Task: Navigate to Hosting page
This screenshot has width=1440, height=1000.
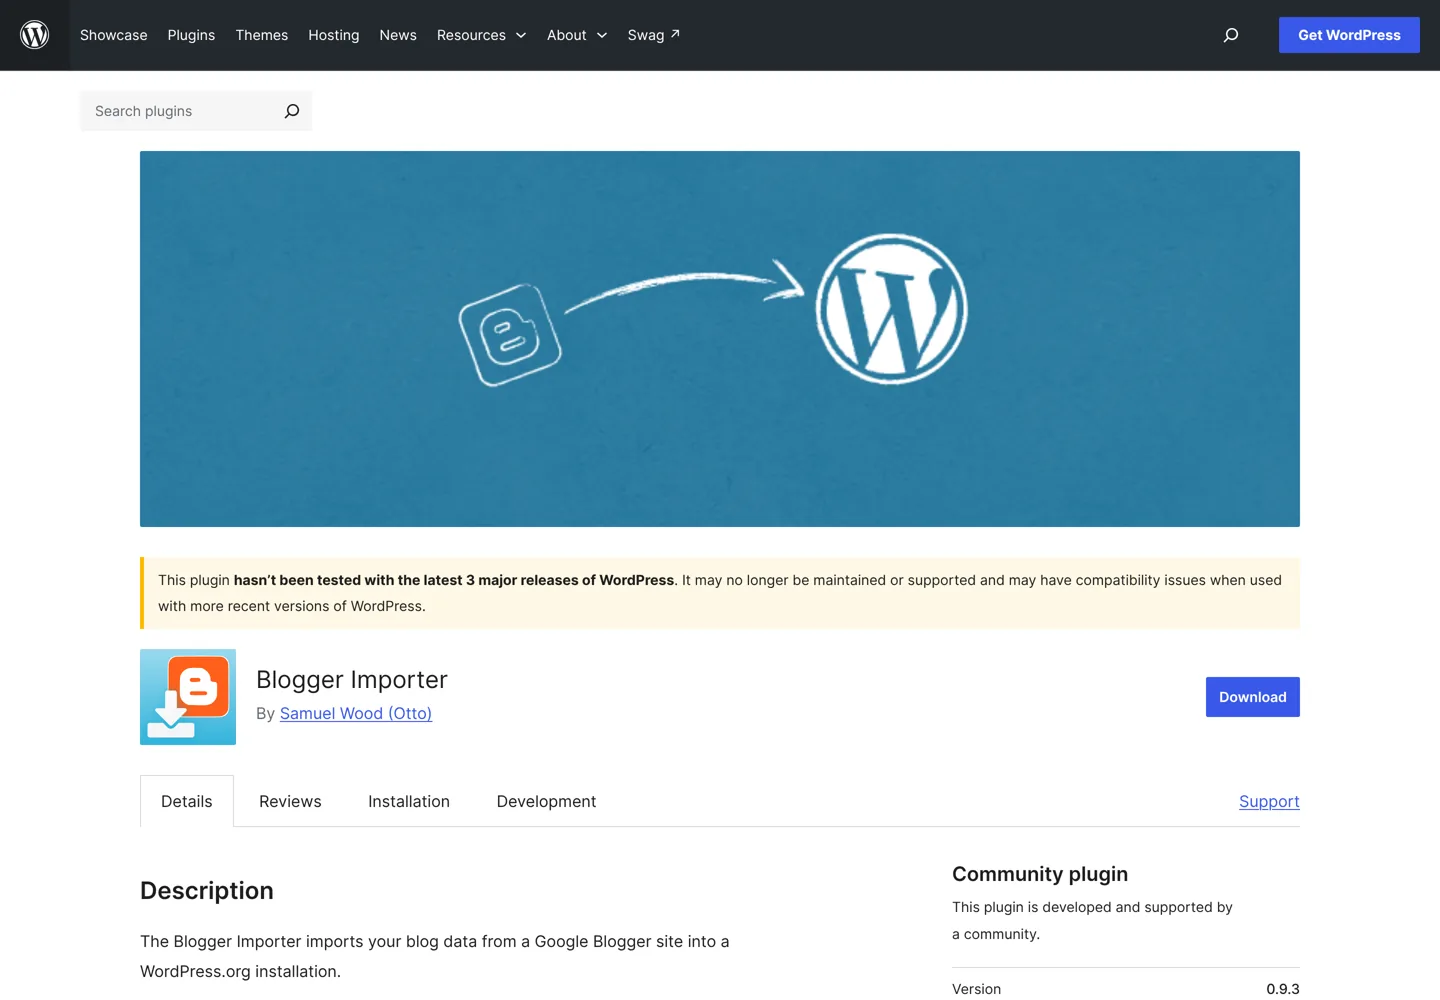Action: [334, 35]
